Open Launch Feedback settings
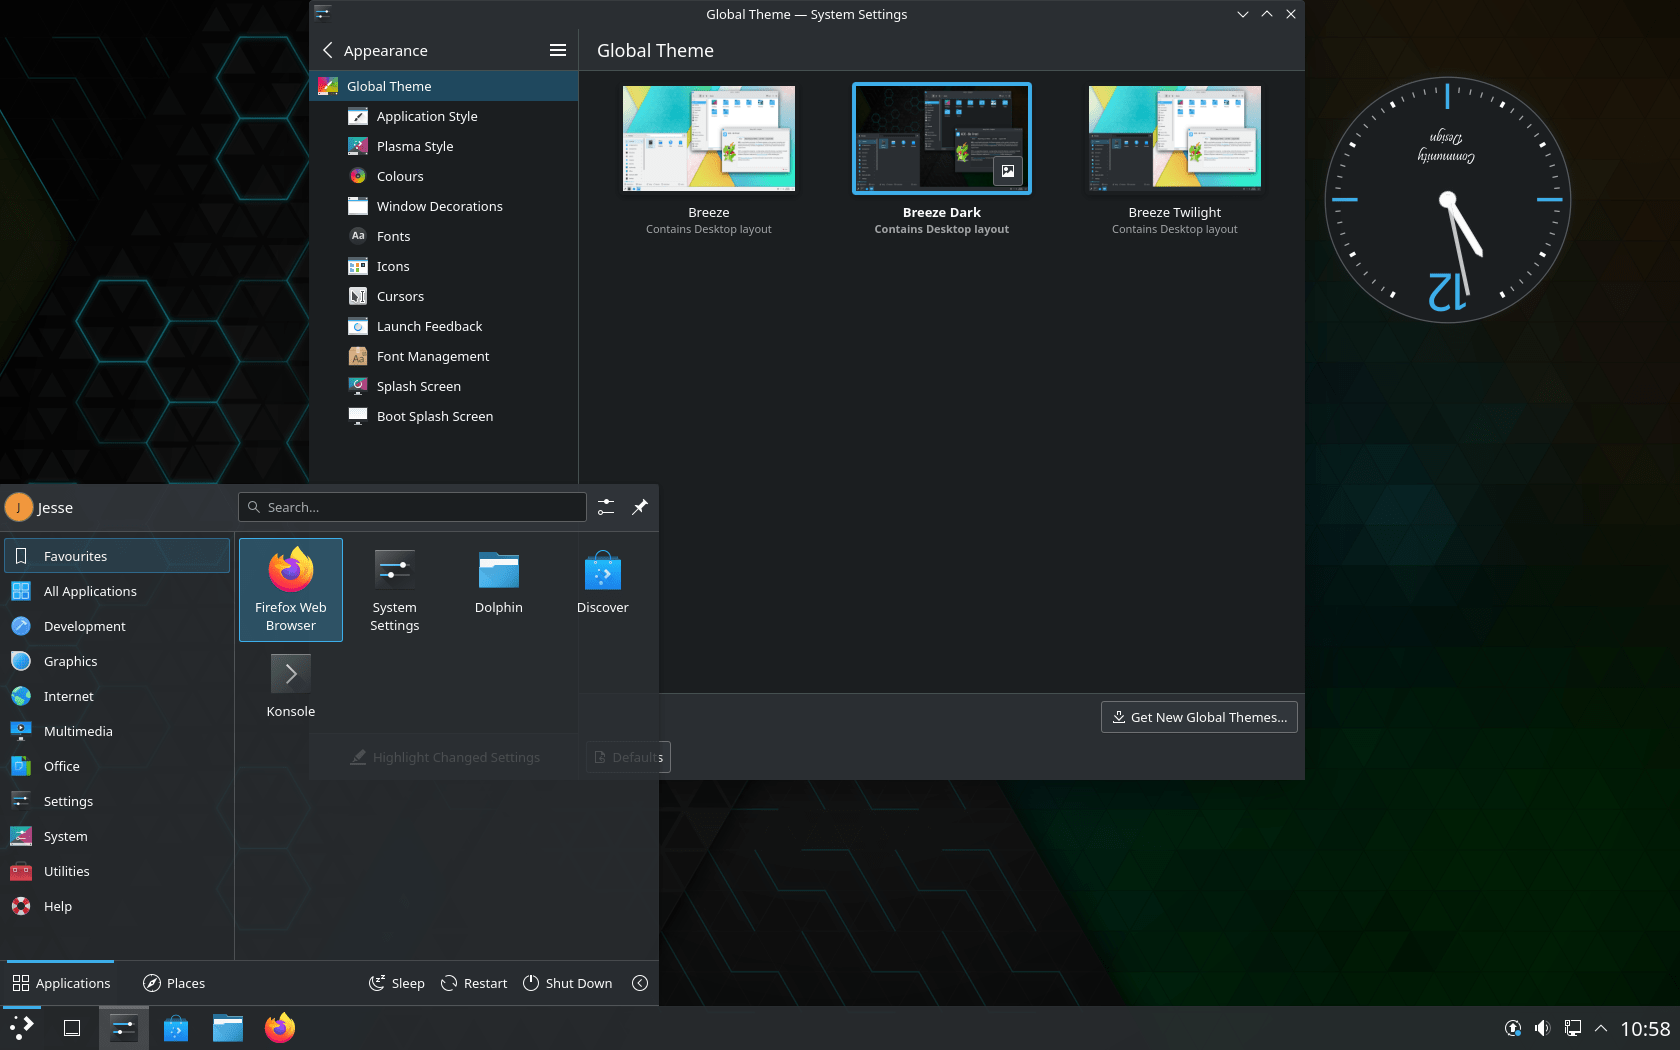The image size is (1680, 1050). [444, 326]
